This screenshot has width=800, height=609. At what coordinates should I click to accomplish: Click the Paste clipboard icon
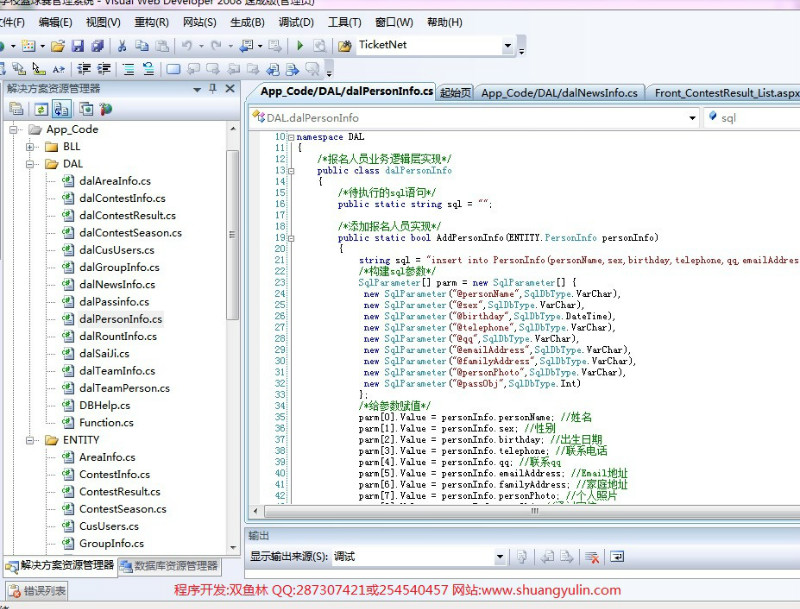tap(162, 46)
